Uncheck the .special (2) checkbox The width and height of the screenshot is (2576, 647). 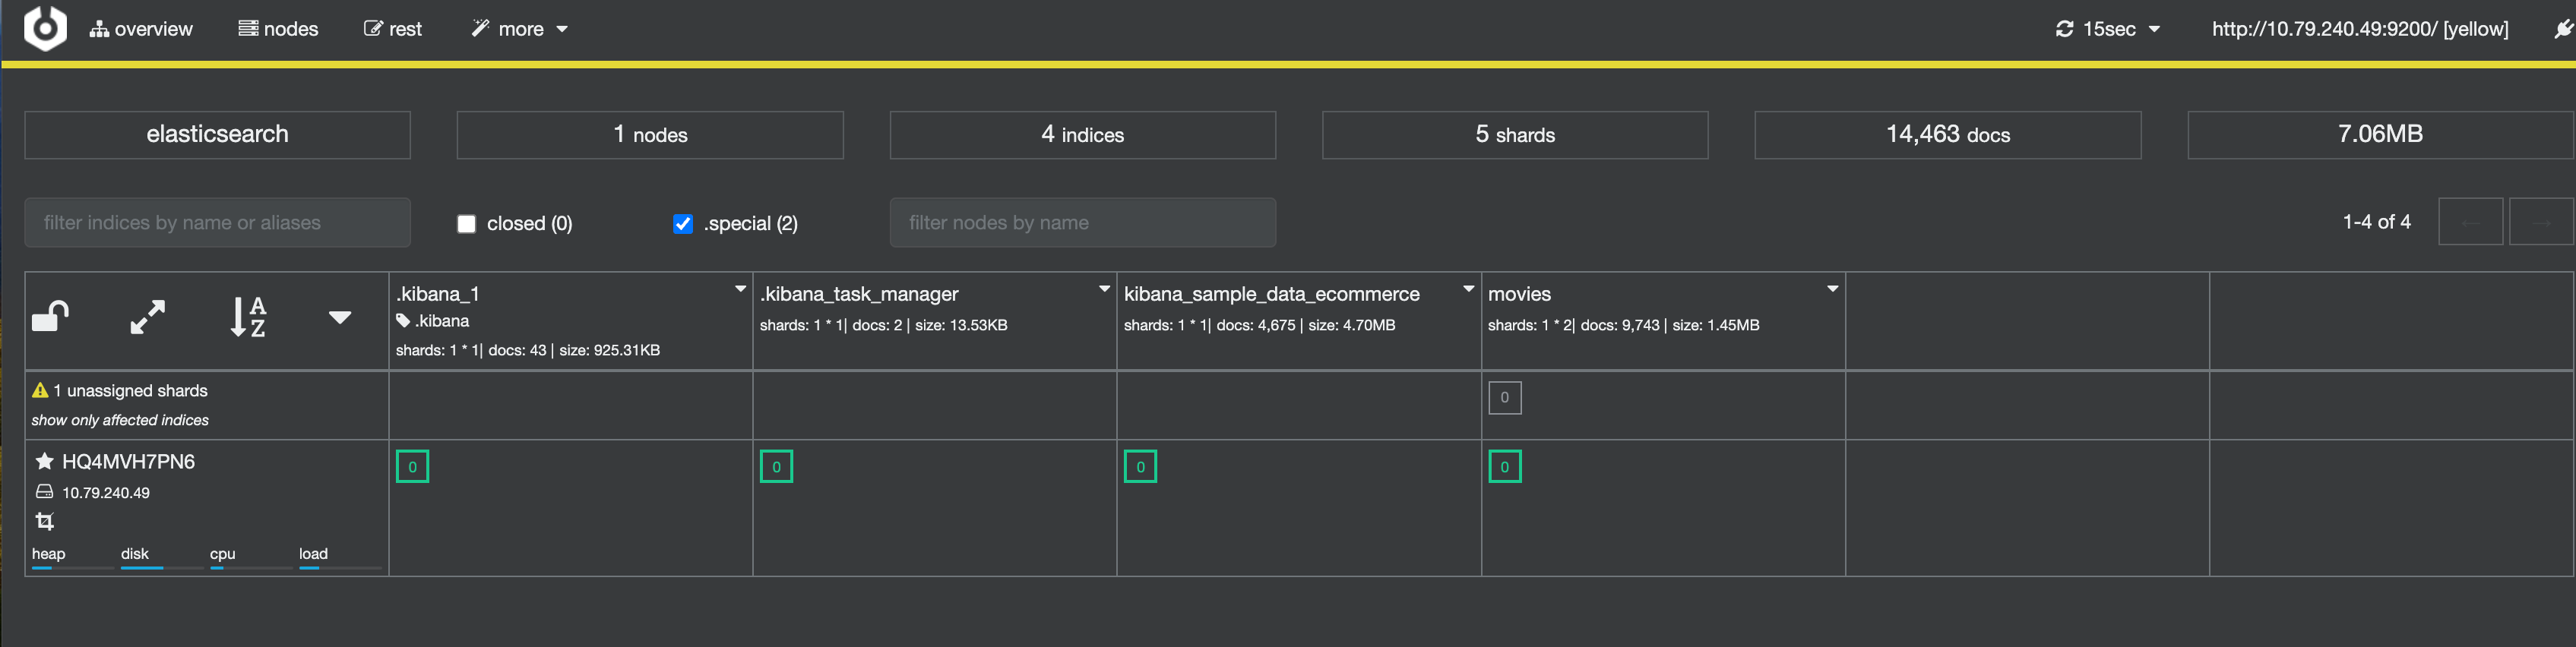(683, 224)
